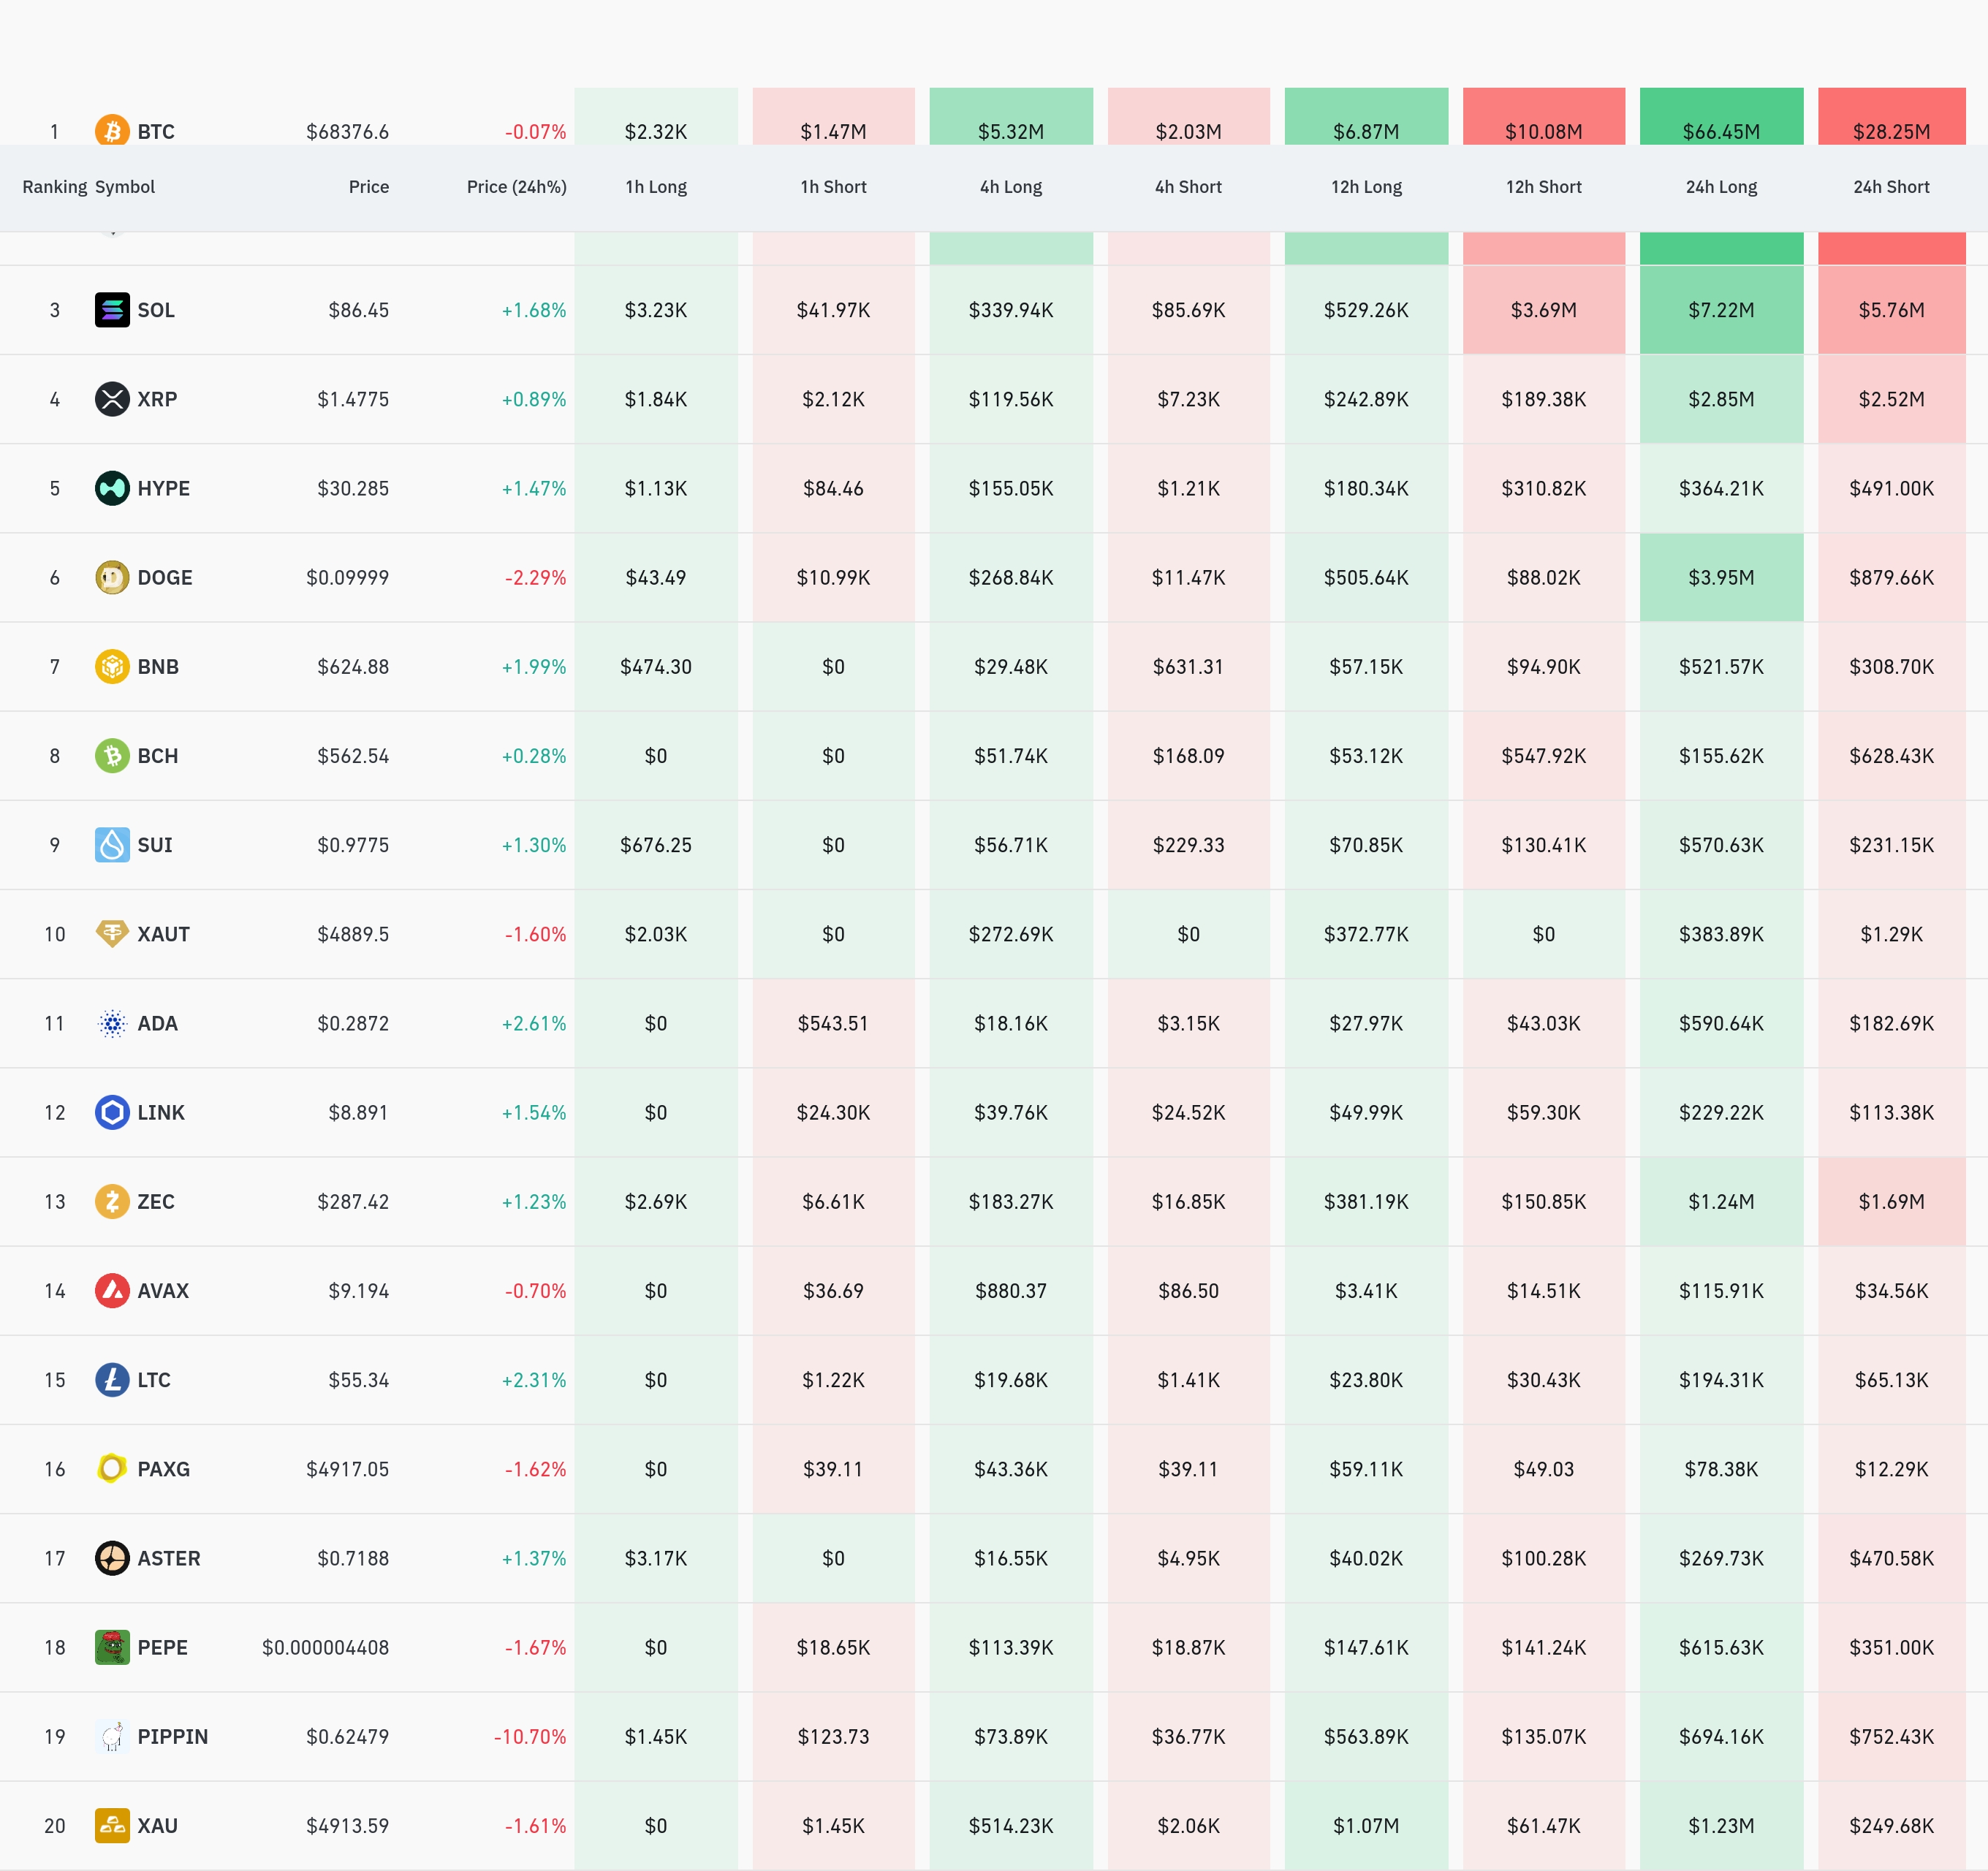
Task: Sort by 1h Short column header
Action: click(x=833, y=187)
